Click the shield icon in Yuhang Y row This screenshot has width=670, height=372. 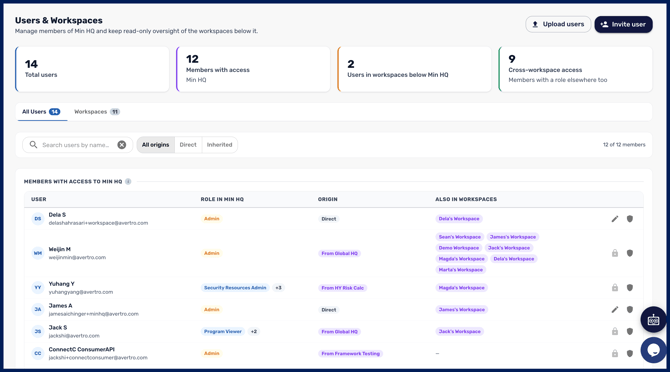[x=630, y=288]
